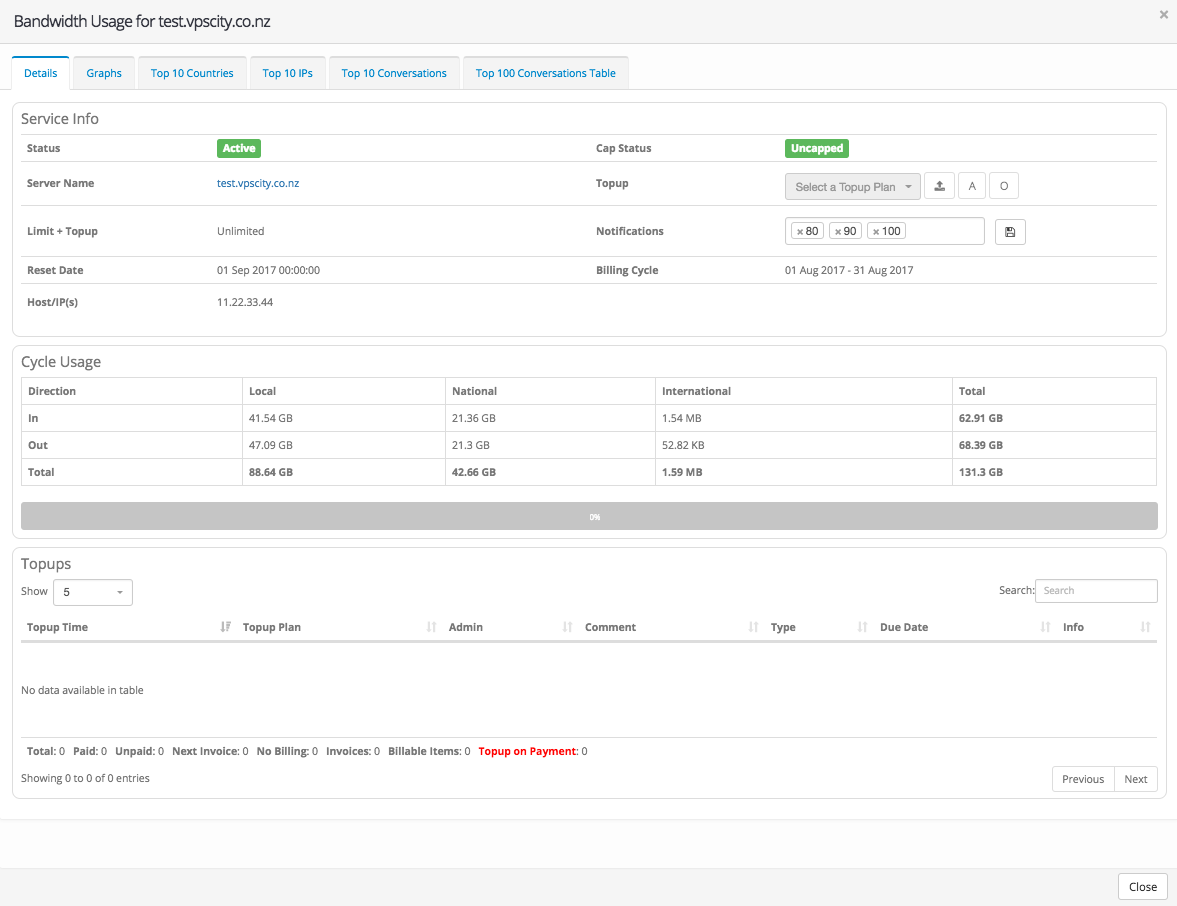The image size is (1177, 906).
Task: Open the Select a Topup Plan dropdown
Action: [x=852, y=187]
